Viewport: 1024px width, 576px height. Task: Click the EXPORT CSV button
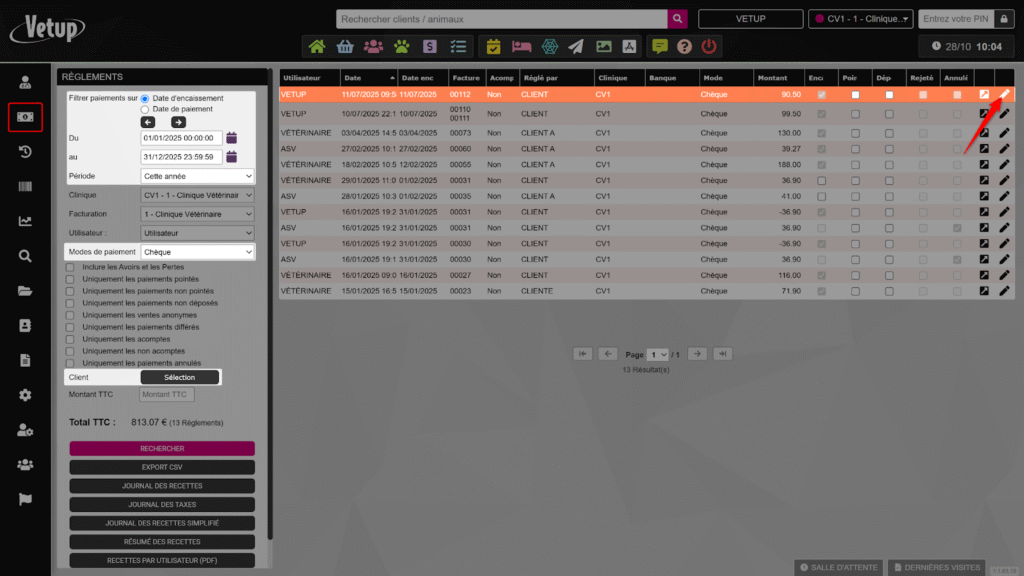click(162, 467)
